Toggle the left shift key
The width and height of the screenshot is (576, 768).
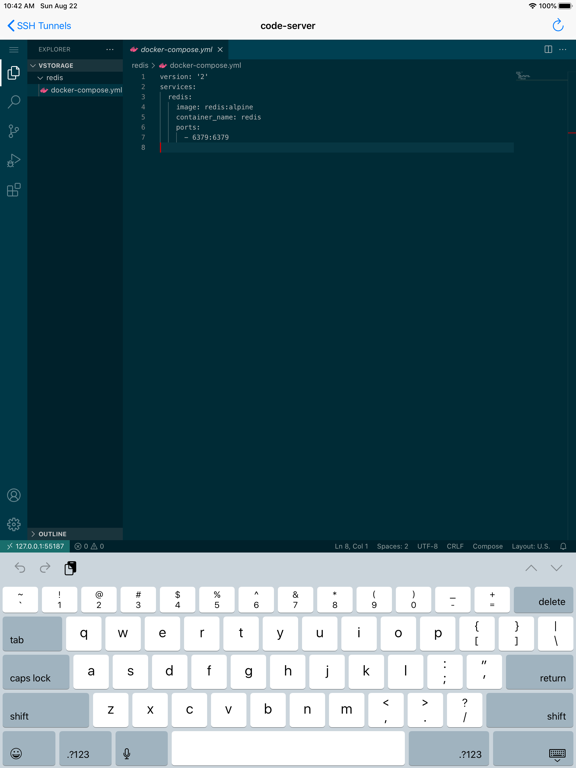click(x=46, y=710)
